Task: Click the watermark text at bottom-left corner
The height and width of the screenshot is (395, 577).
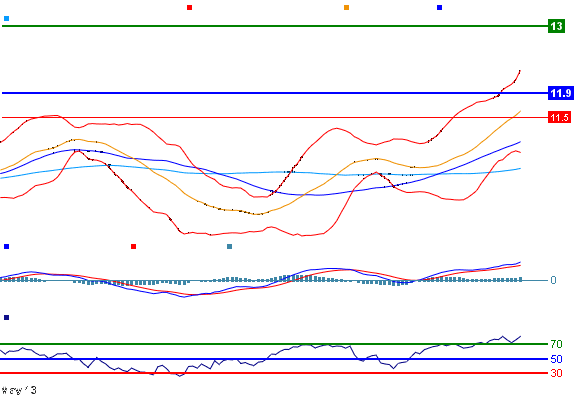Action: (x=19, y=390)
